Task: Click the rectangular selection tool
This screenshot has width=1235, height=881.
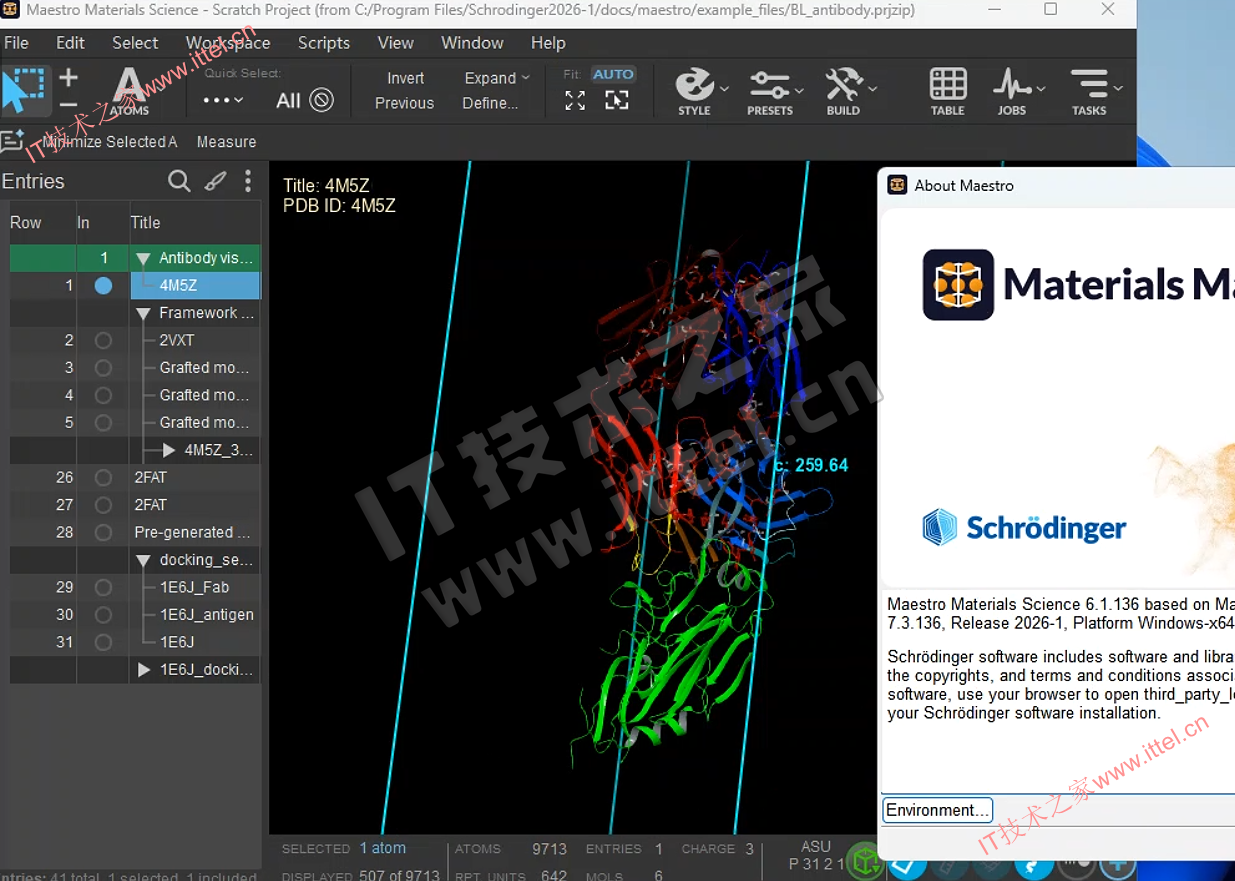Action: tap(24, 90)
